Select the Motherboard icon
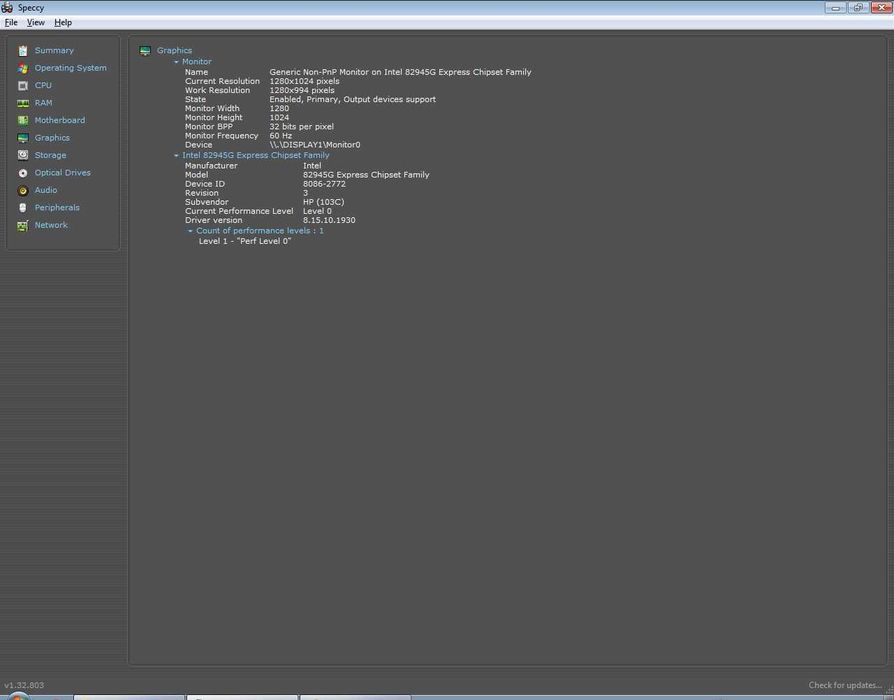 pos(23,120)
